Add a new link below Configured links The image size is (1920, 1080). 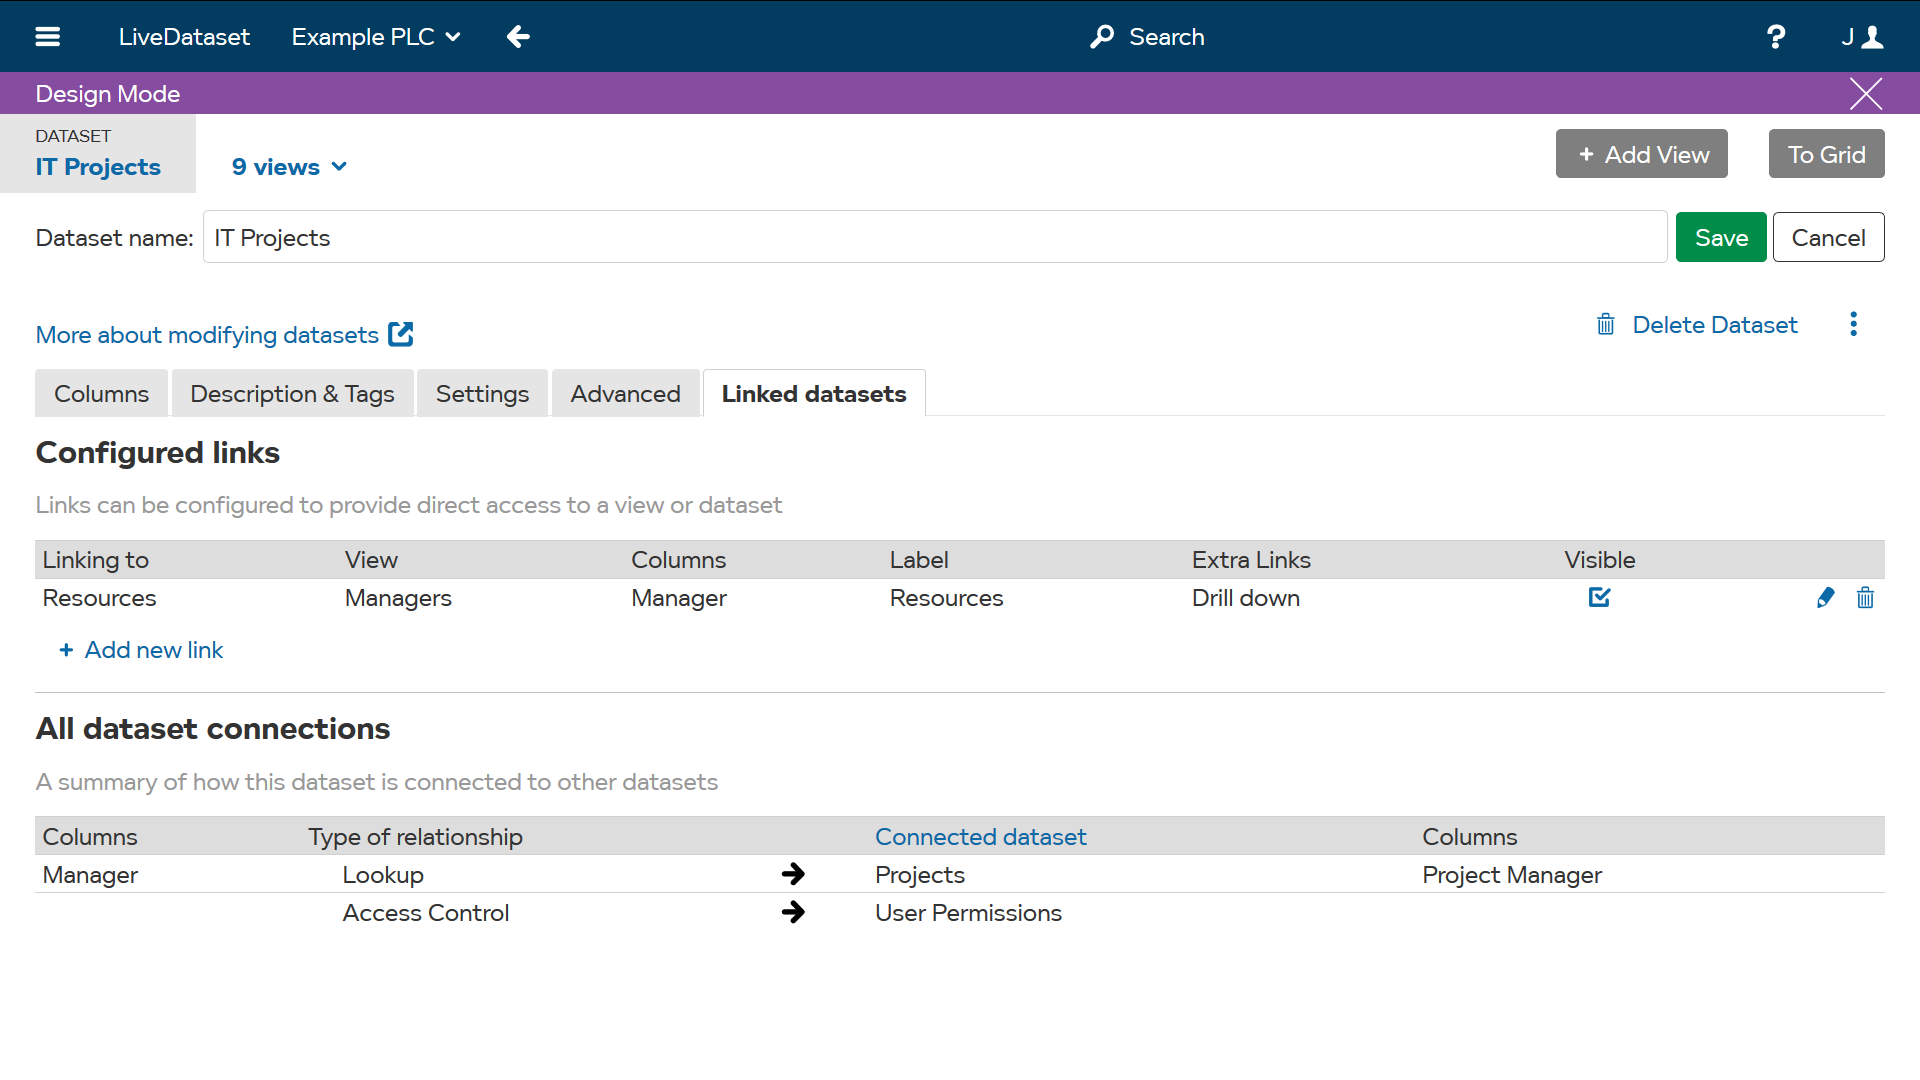pos(140,649)
